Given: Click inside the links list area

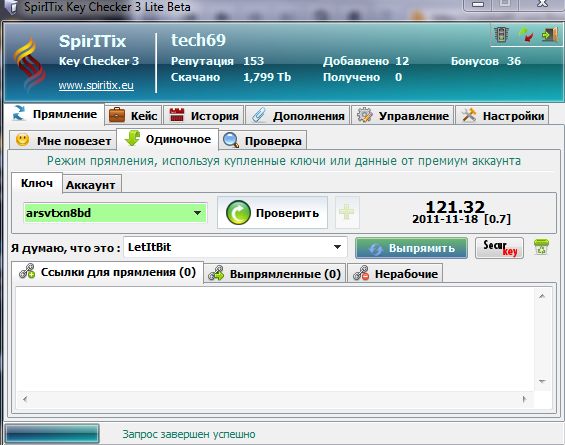Looking at the screenshot, I should pos(275,339).
